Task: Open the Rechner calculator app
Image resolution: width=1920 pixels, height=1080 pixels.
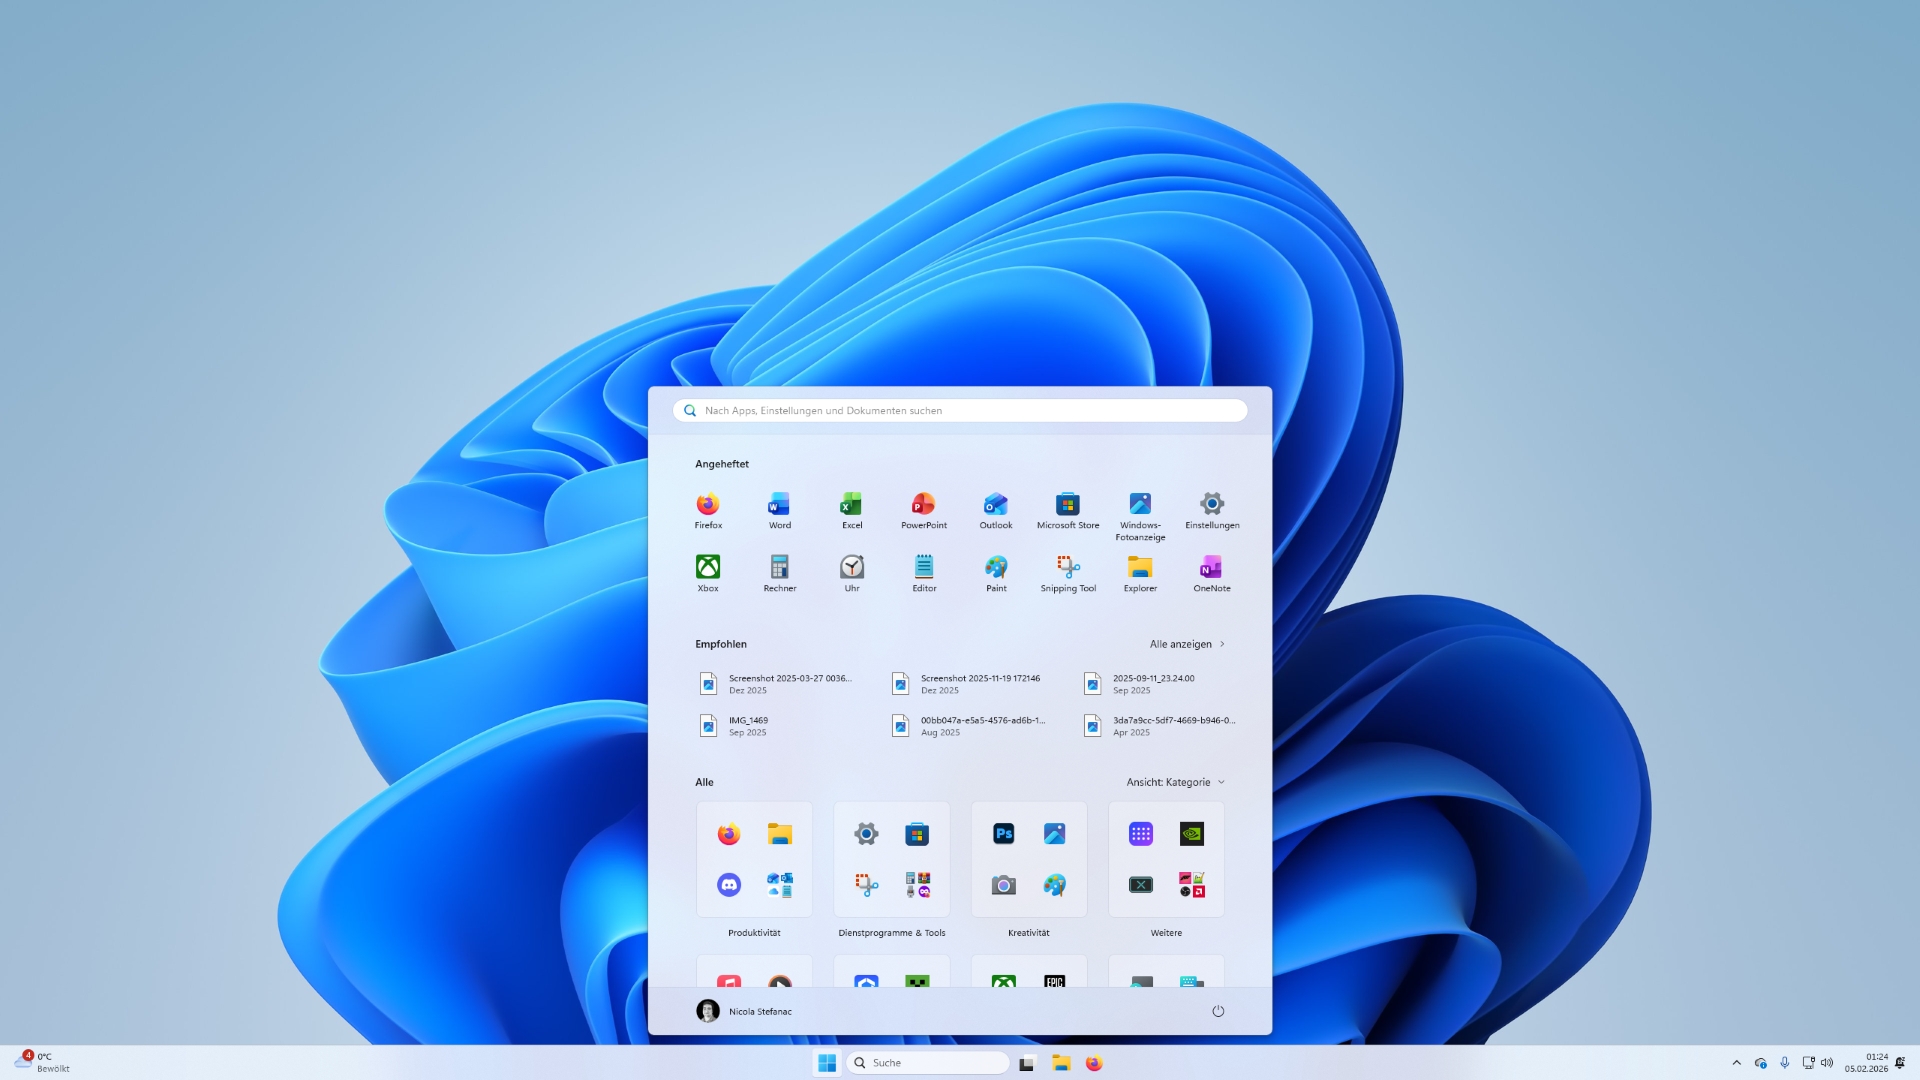Action: coord(779,573)
